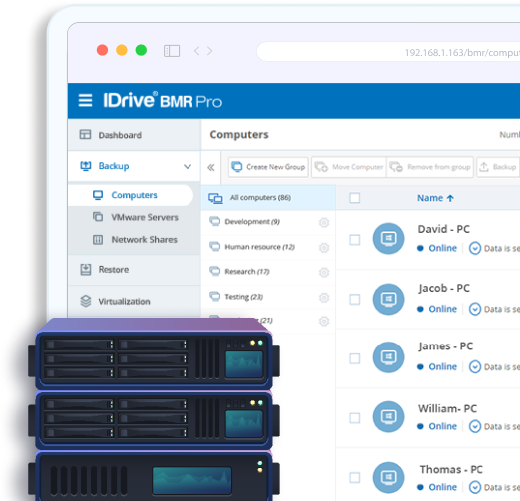Click the Thomas - PC computer icon
The width and height of the screenshot is (520, 501).
pyautogui.click(x=388, y=477)
